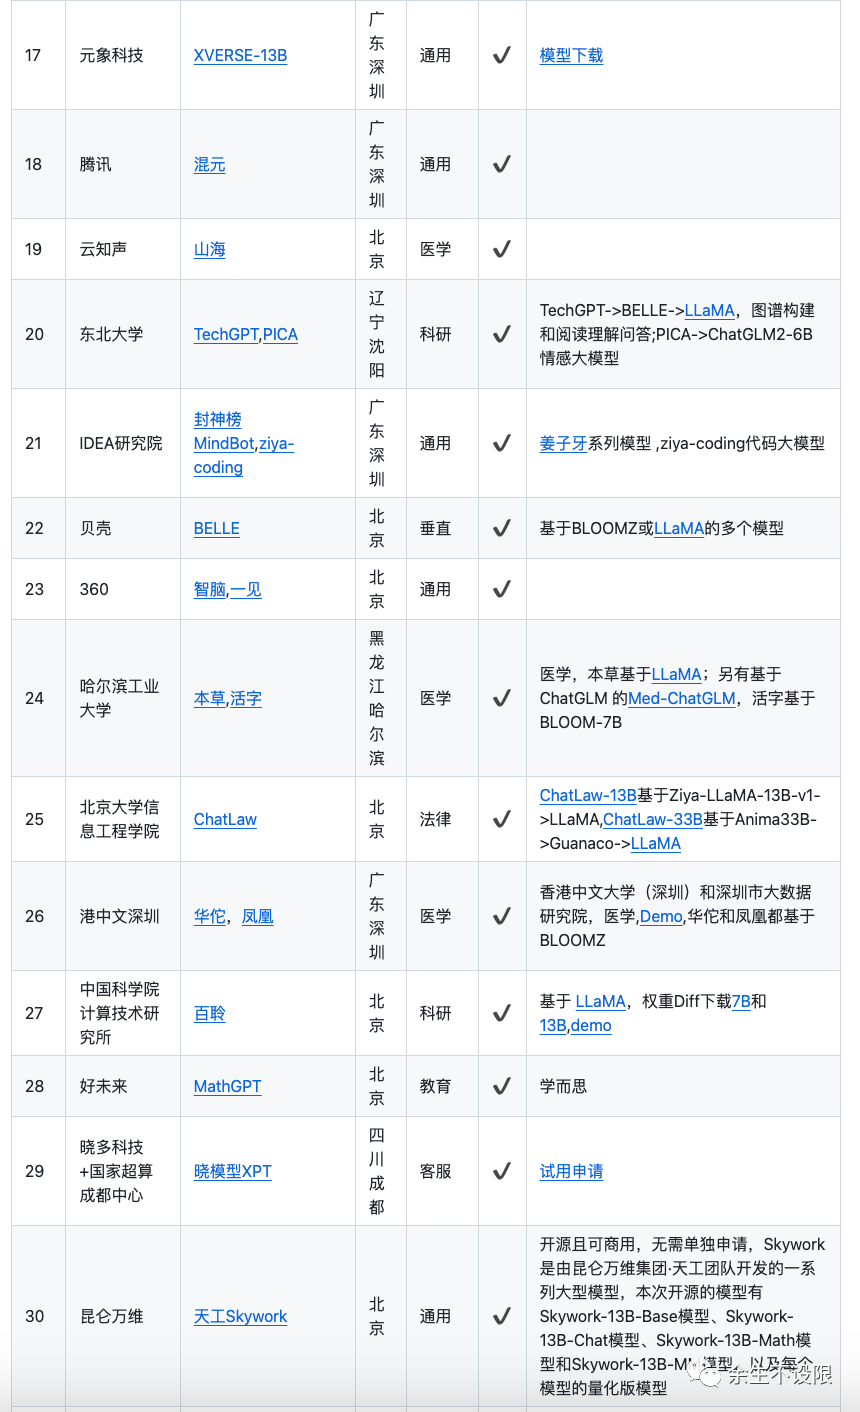Screen dimensions: 860x1412
Task: Click the checkmark in 东北大学 row
Action: pos(502,334)
